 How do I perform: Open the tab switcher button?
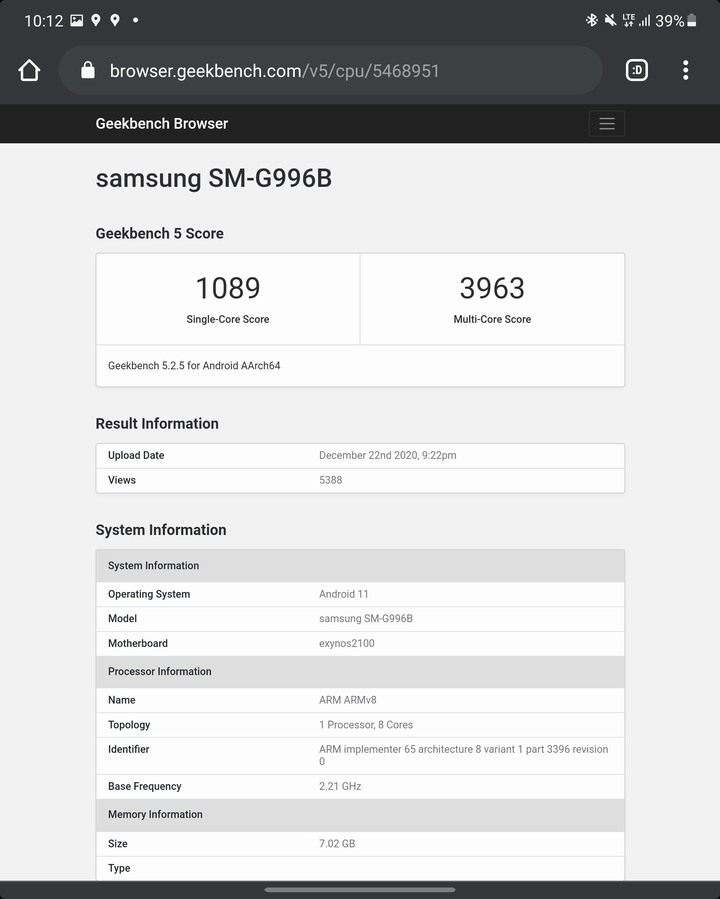pos(636,71)
